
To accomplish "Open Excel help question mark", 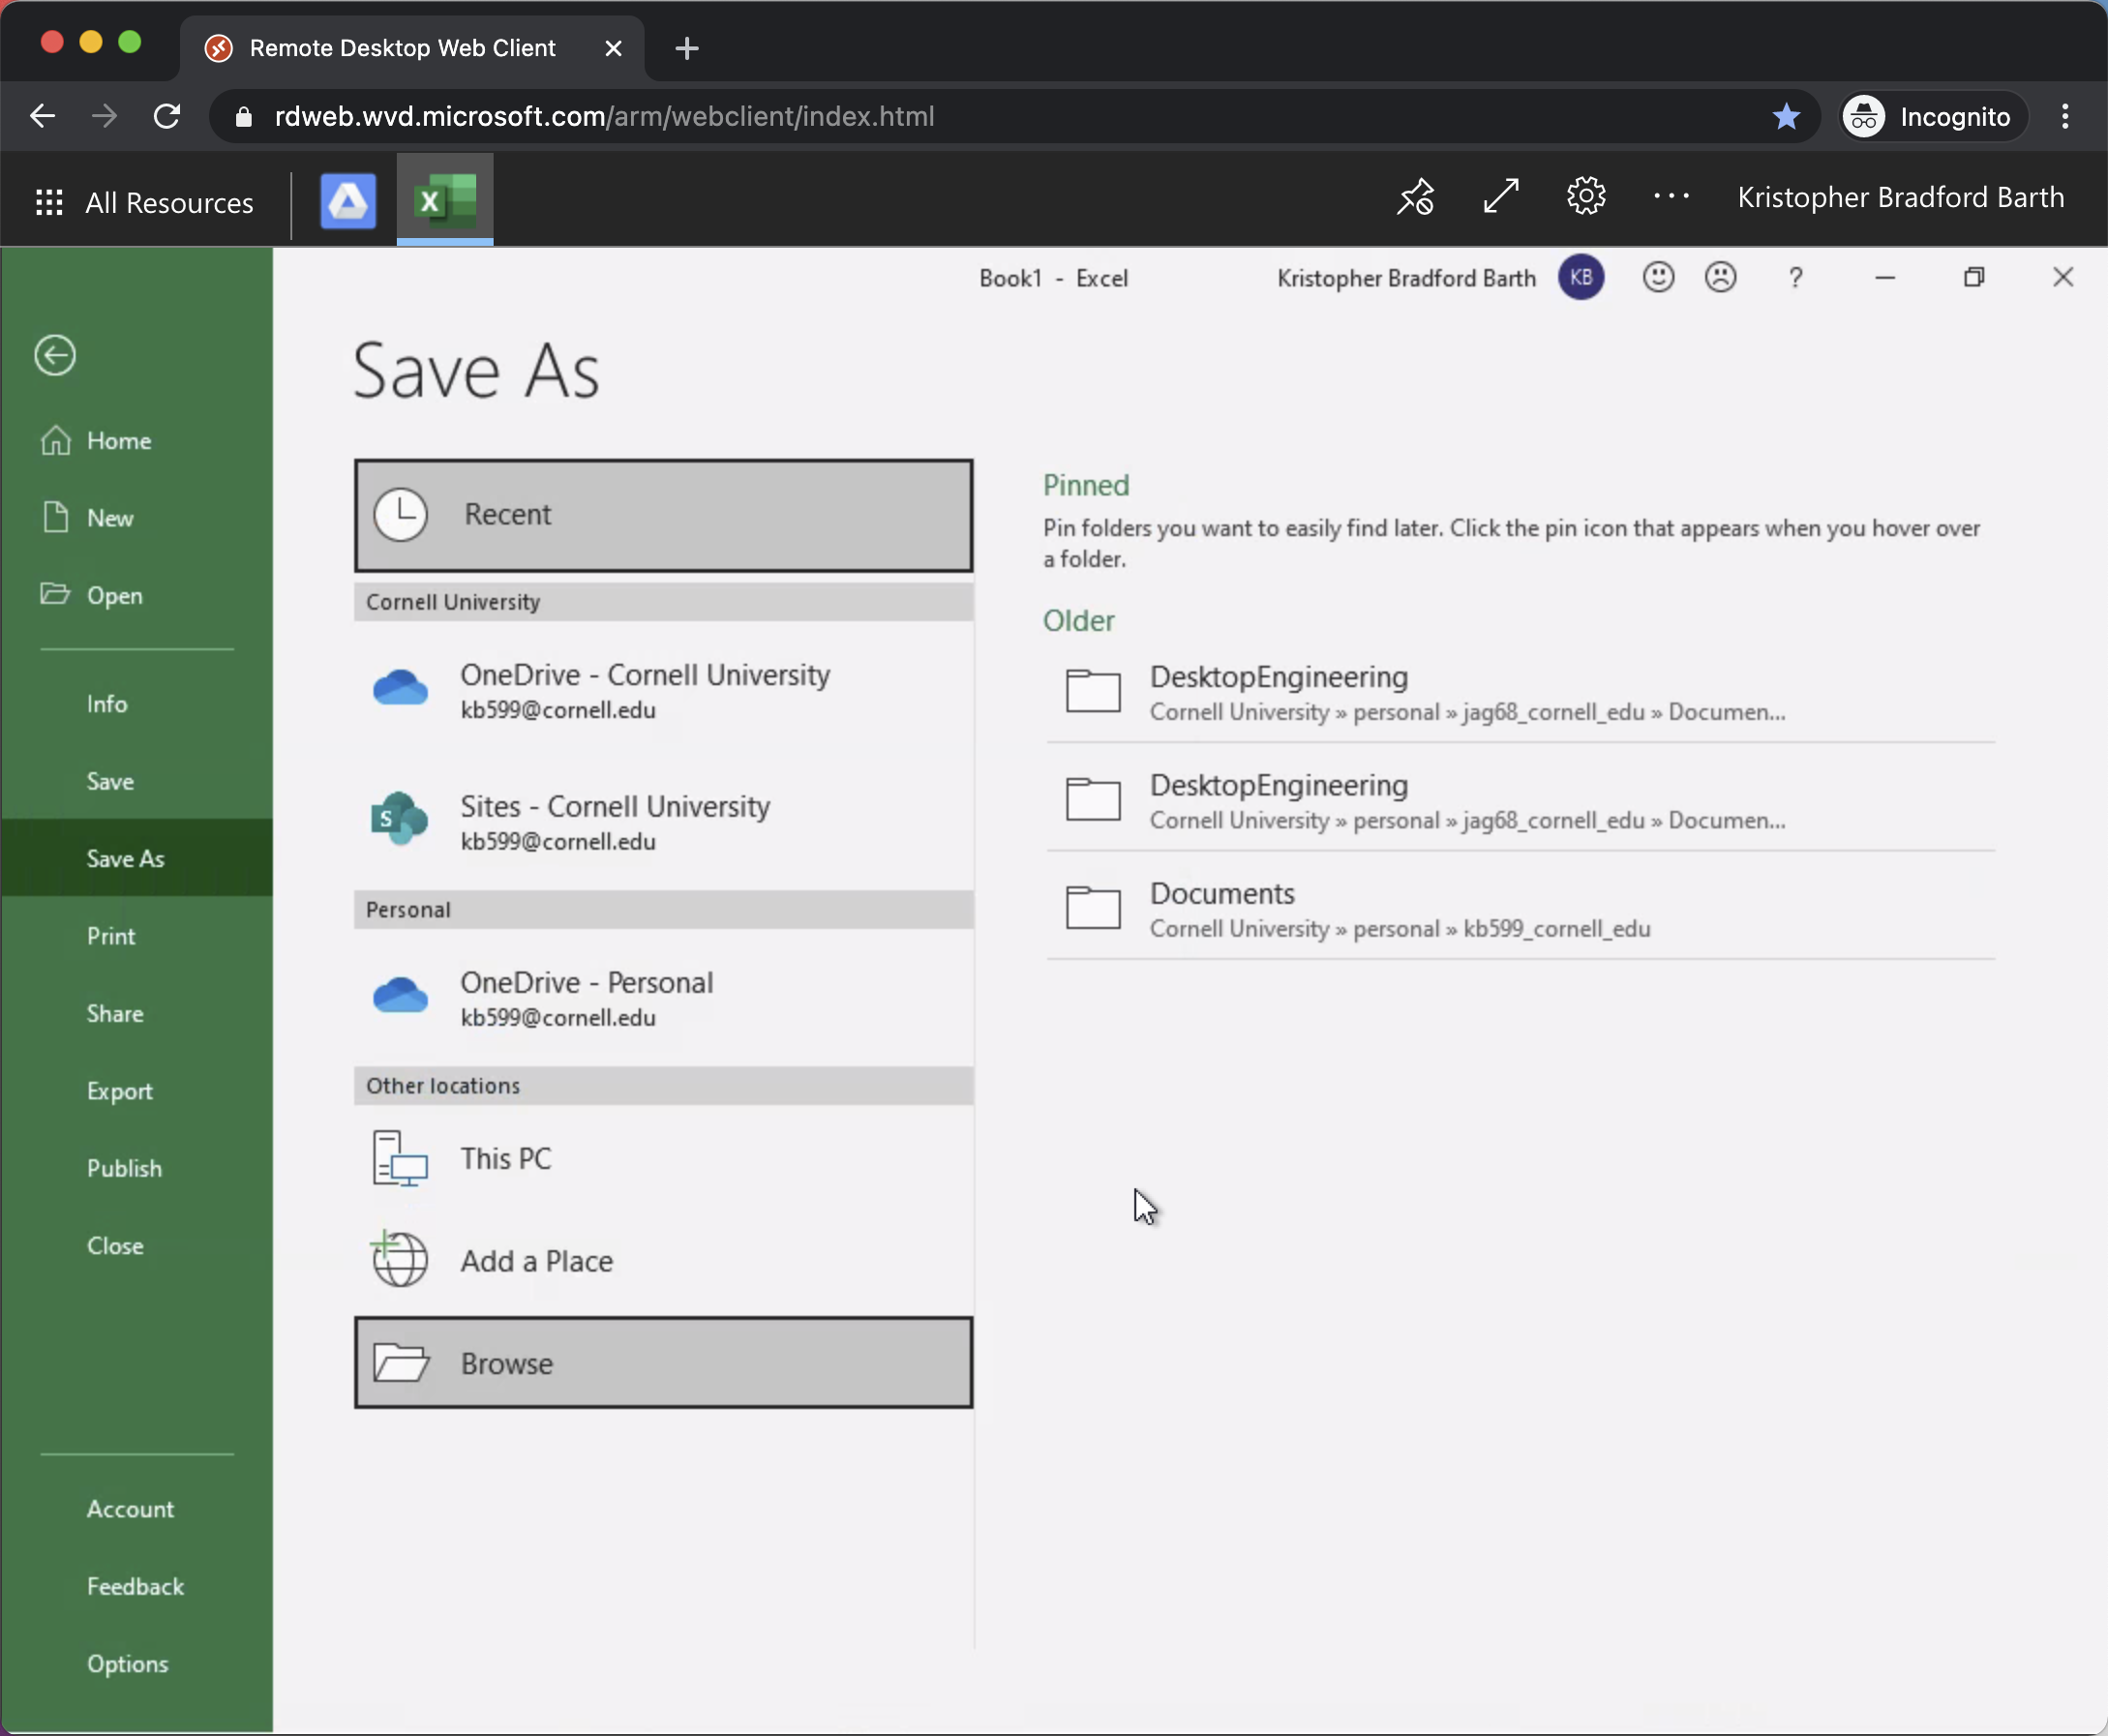I will coord(1796,277).
